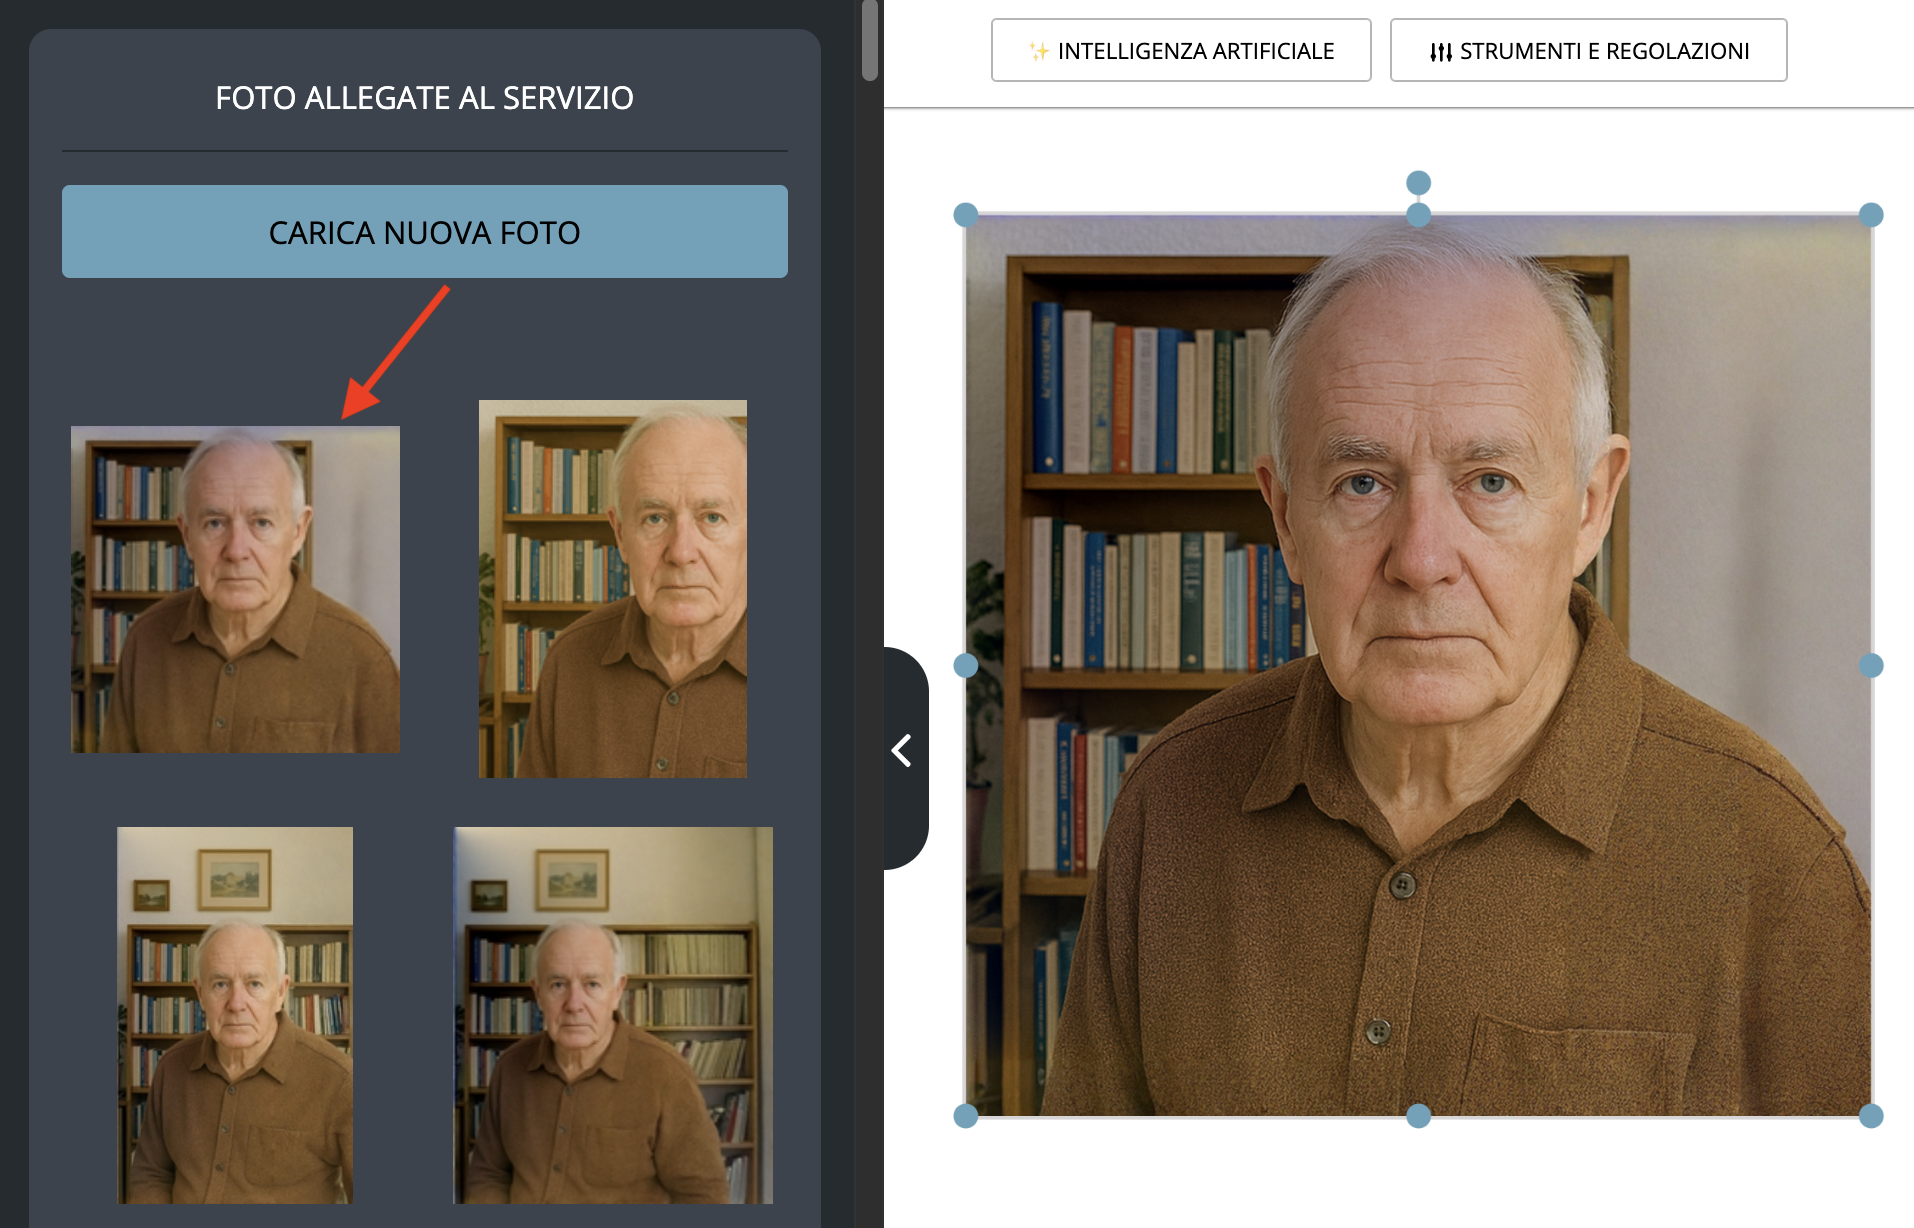This screenshot has width=1914, height=1228.
Task: Open the Strumenti e Regolazioni panel
Action: (1588, 50)
